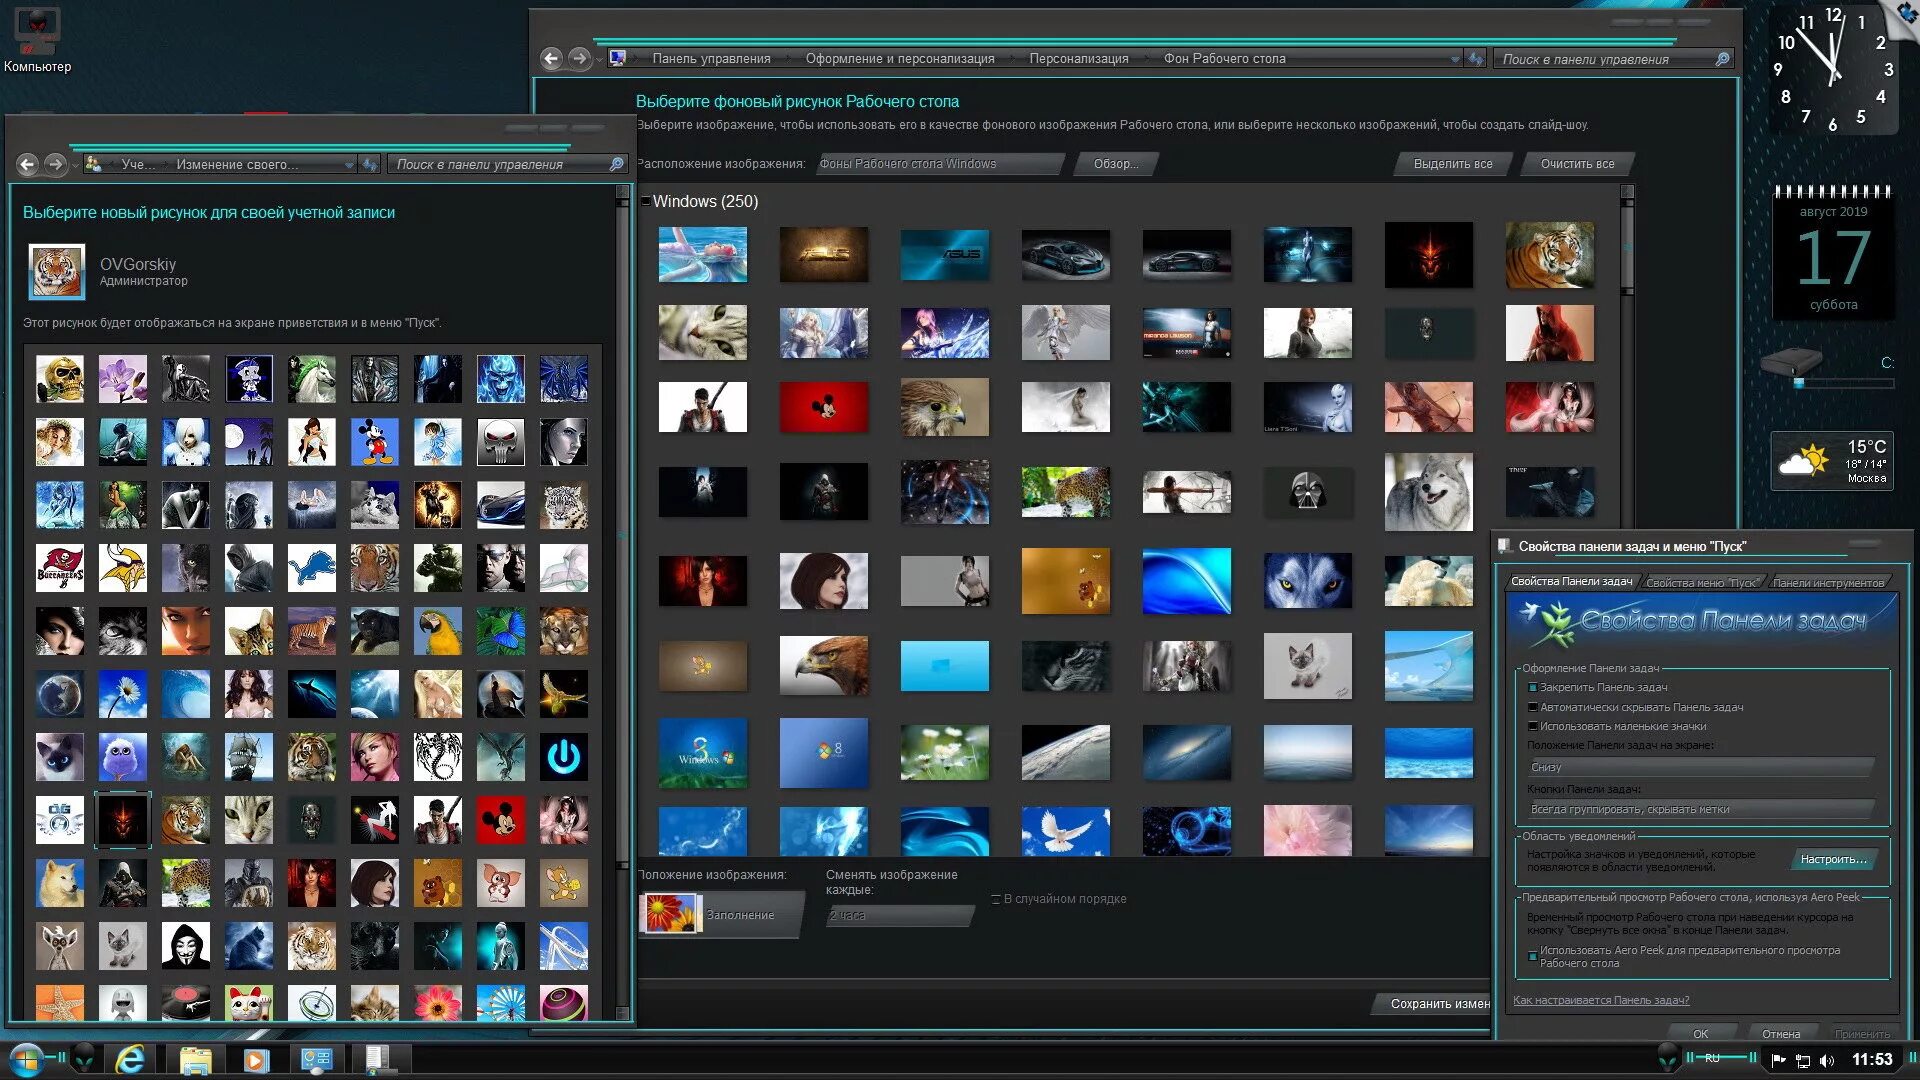Open Windows Explorer folder icon on taskbar
Screen dimensions: 1920x1080
195,1059
